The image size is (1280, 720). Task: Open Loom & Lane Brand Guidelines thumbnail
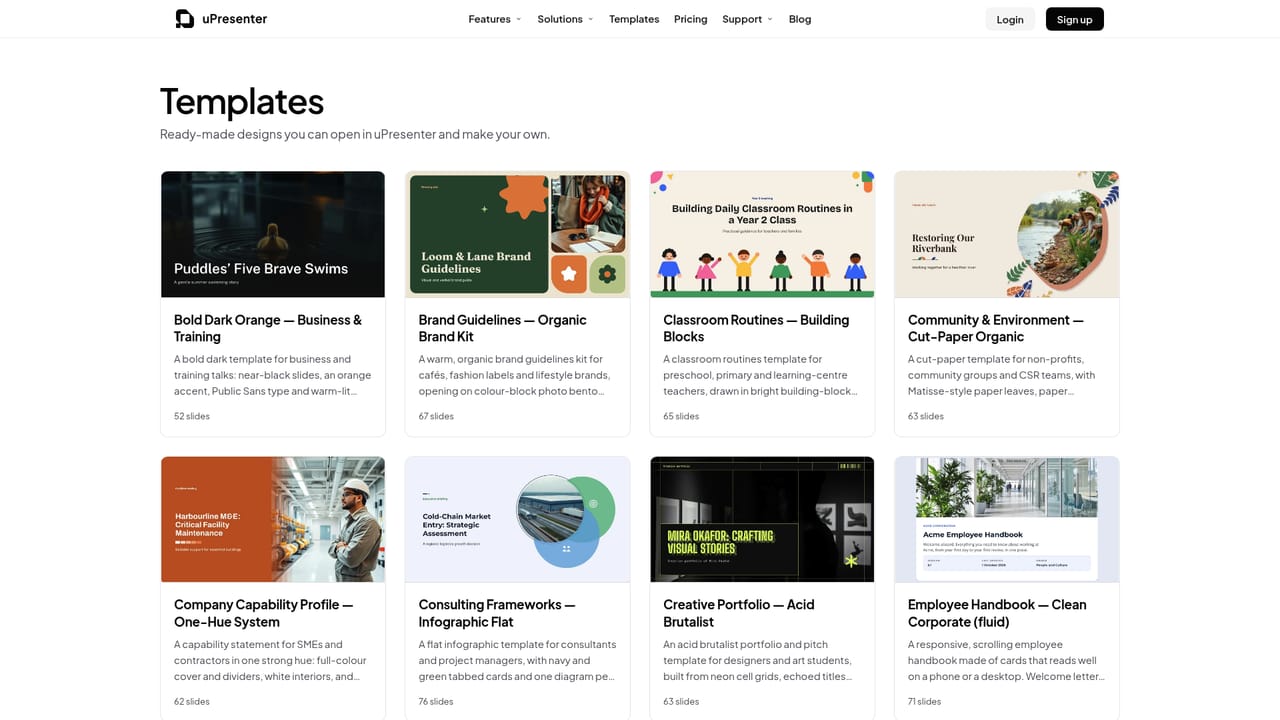pyautogui.click(x=517, y=234)
